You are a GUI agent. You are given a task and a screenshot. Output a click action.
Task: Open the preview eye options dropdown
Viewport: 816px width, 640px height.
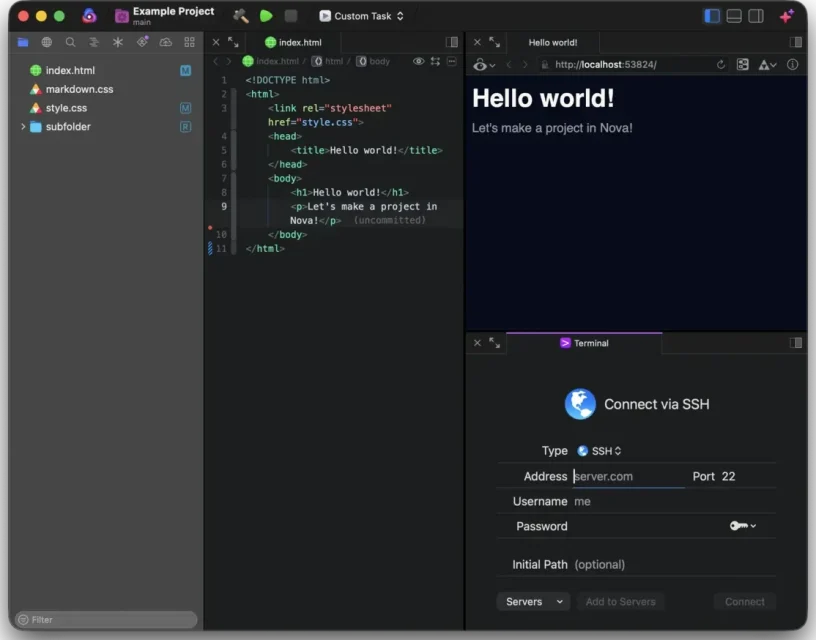coord(484,65)
